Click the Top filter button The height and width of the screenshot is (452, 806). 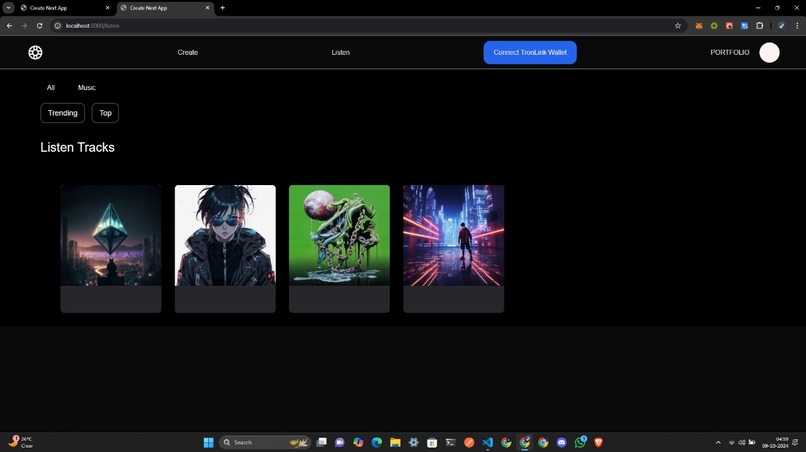click(x=105, y=113)
